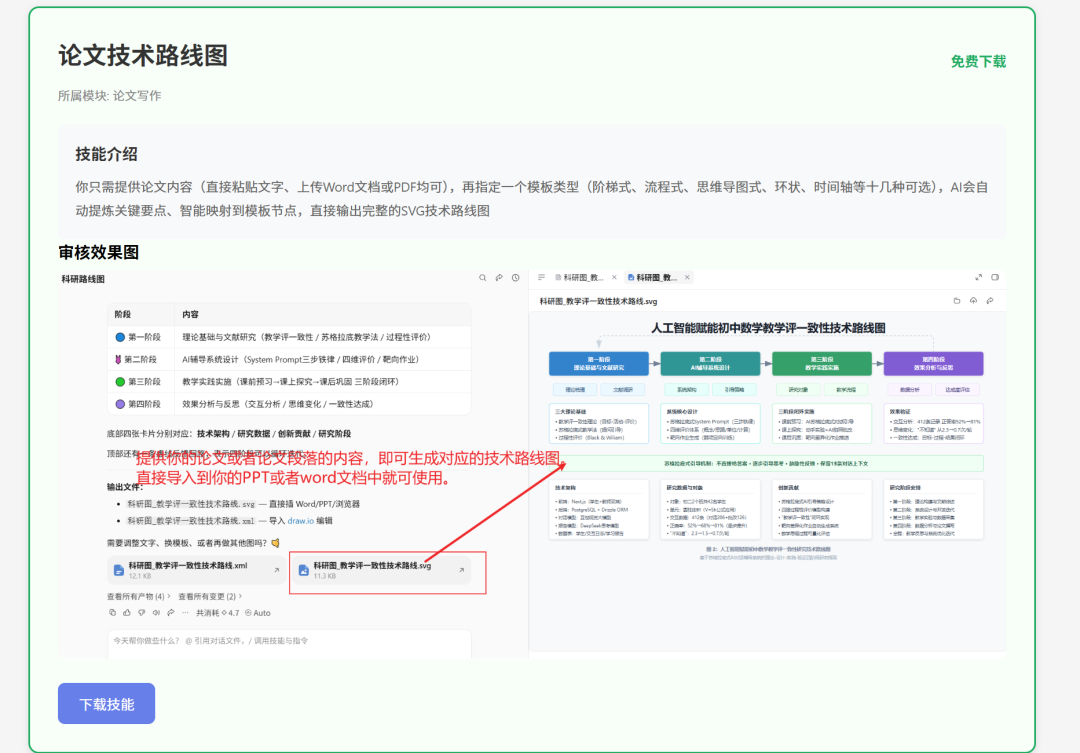This screenshot has height=753, width=1080.
Task: Open the draw.io link
Action: click(x=300, y=521)
